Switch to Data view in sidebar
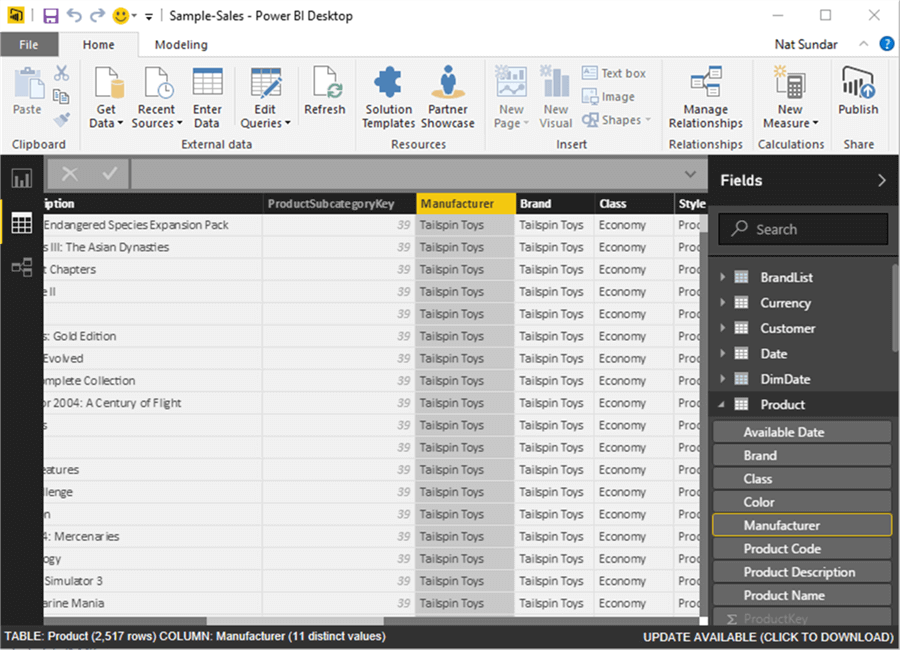This screenshot has height=650, width=900. pos(22,223)
